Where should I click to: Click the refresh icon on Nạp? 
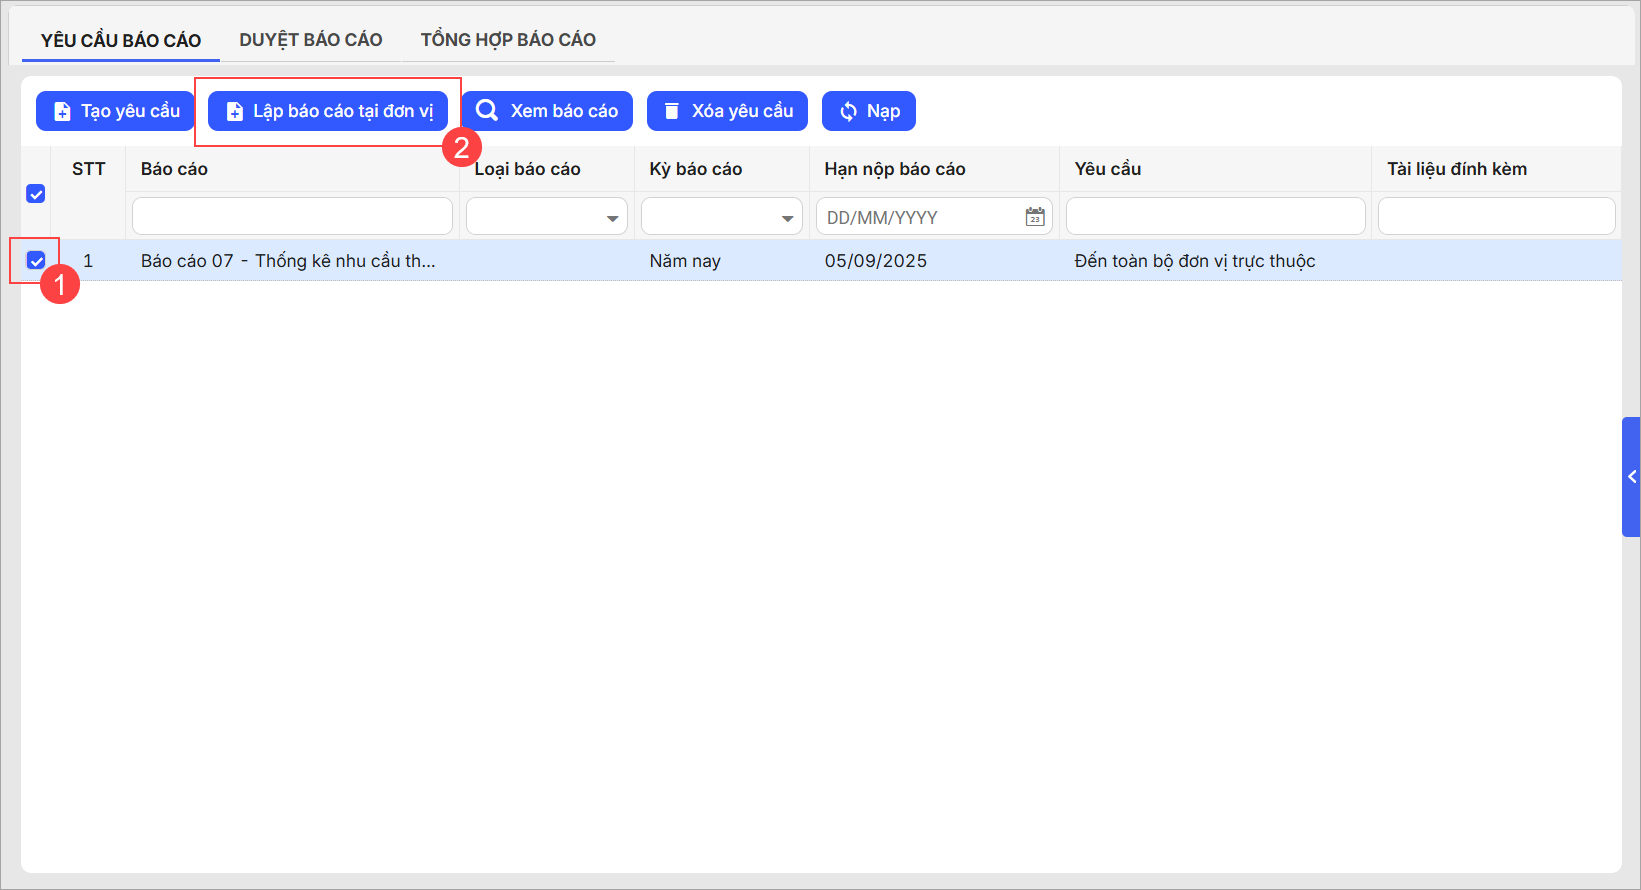pyautogui.click(x=848, y=111)
